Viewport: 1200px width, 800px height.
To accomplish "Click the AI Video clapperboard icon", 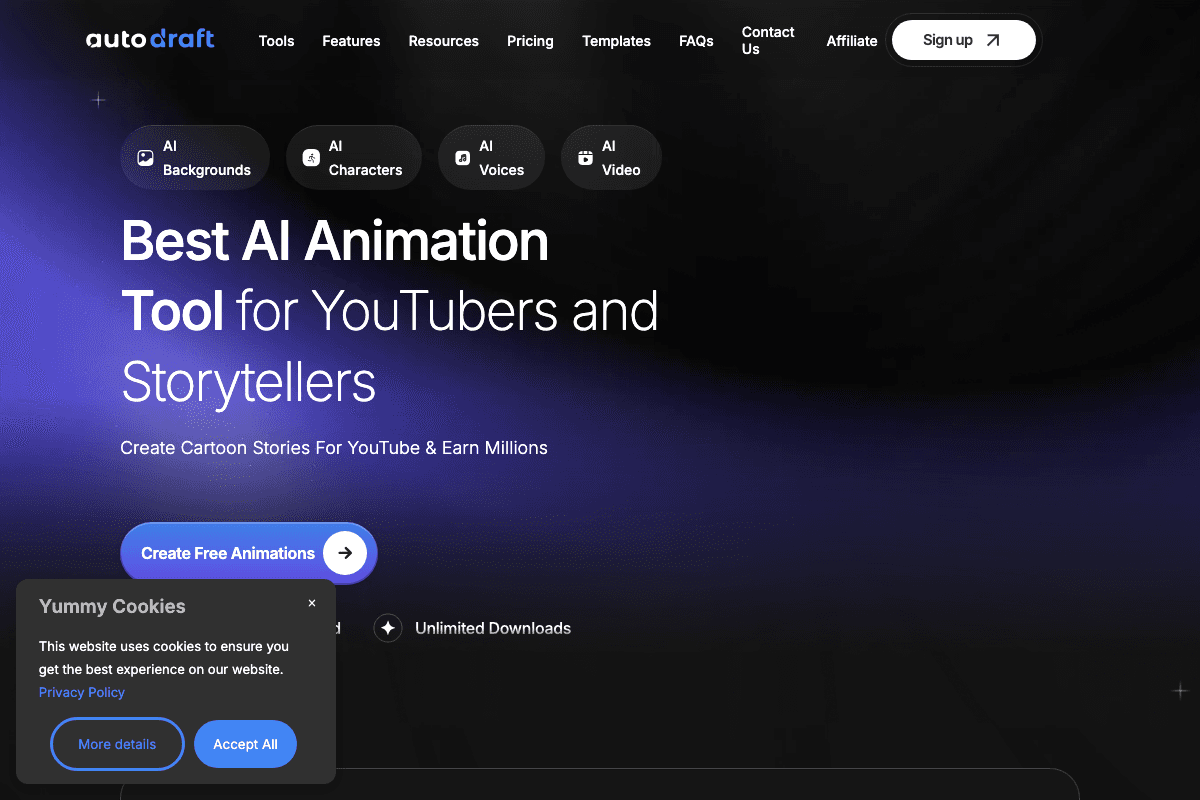I will click(x=585, y=158).
